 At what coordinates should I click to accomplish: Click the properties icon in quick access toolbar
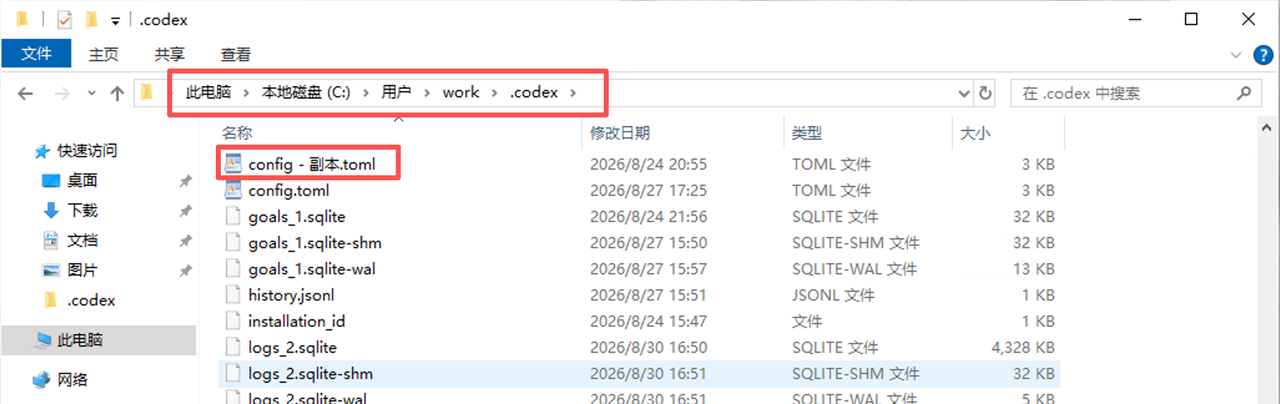pyautogui.click(x=64, y=19)
